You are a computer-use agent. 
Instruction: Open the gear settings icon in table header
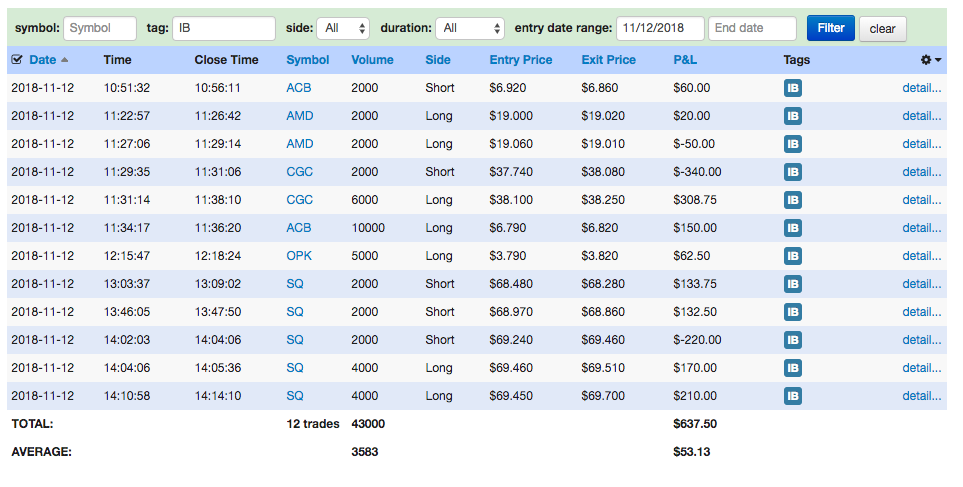tap(926, 60)
